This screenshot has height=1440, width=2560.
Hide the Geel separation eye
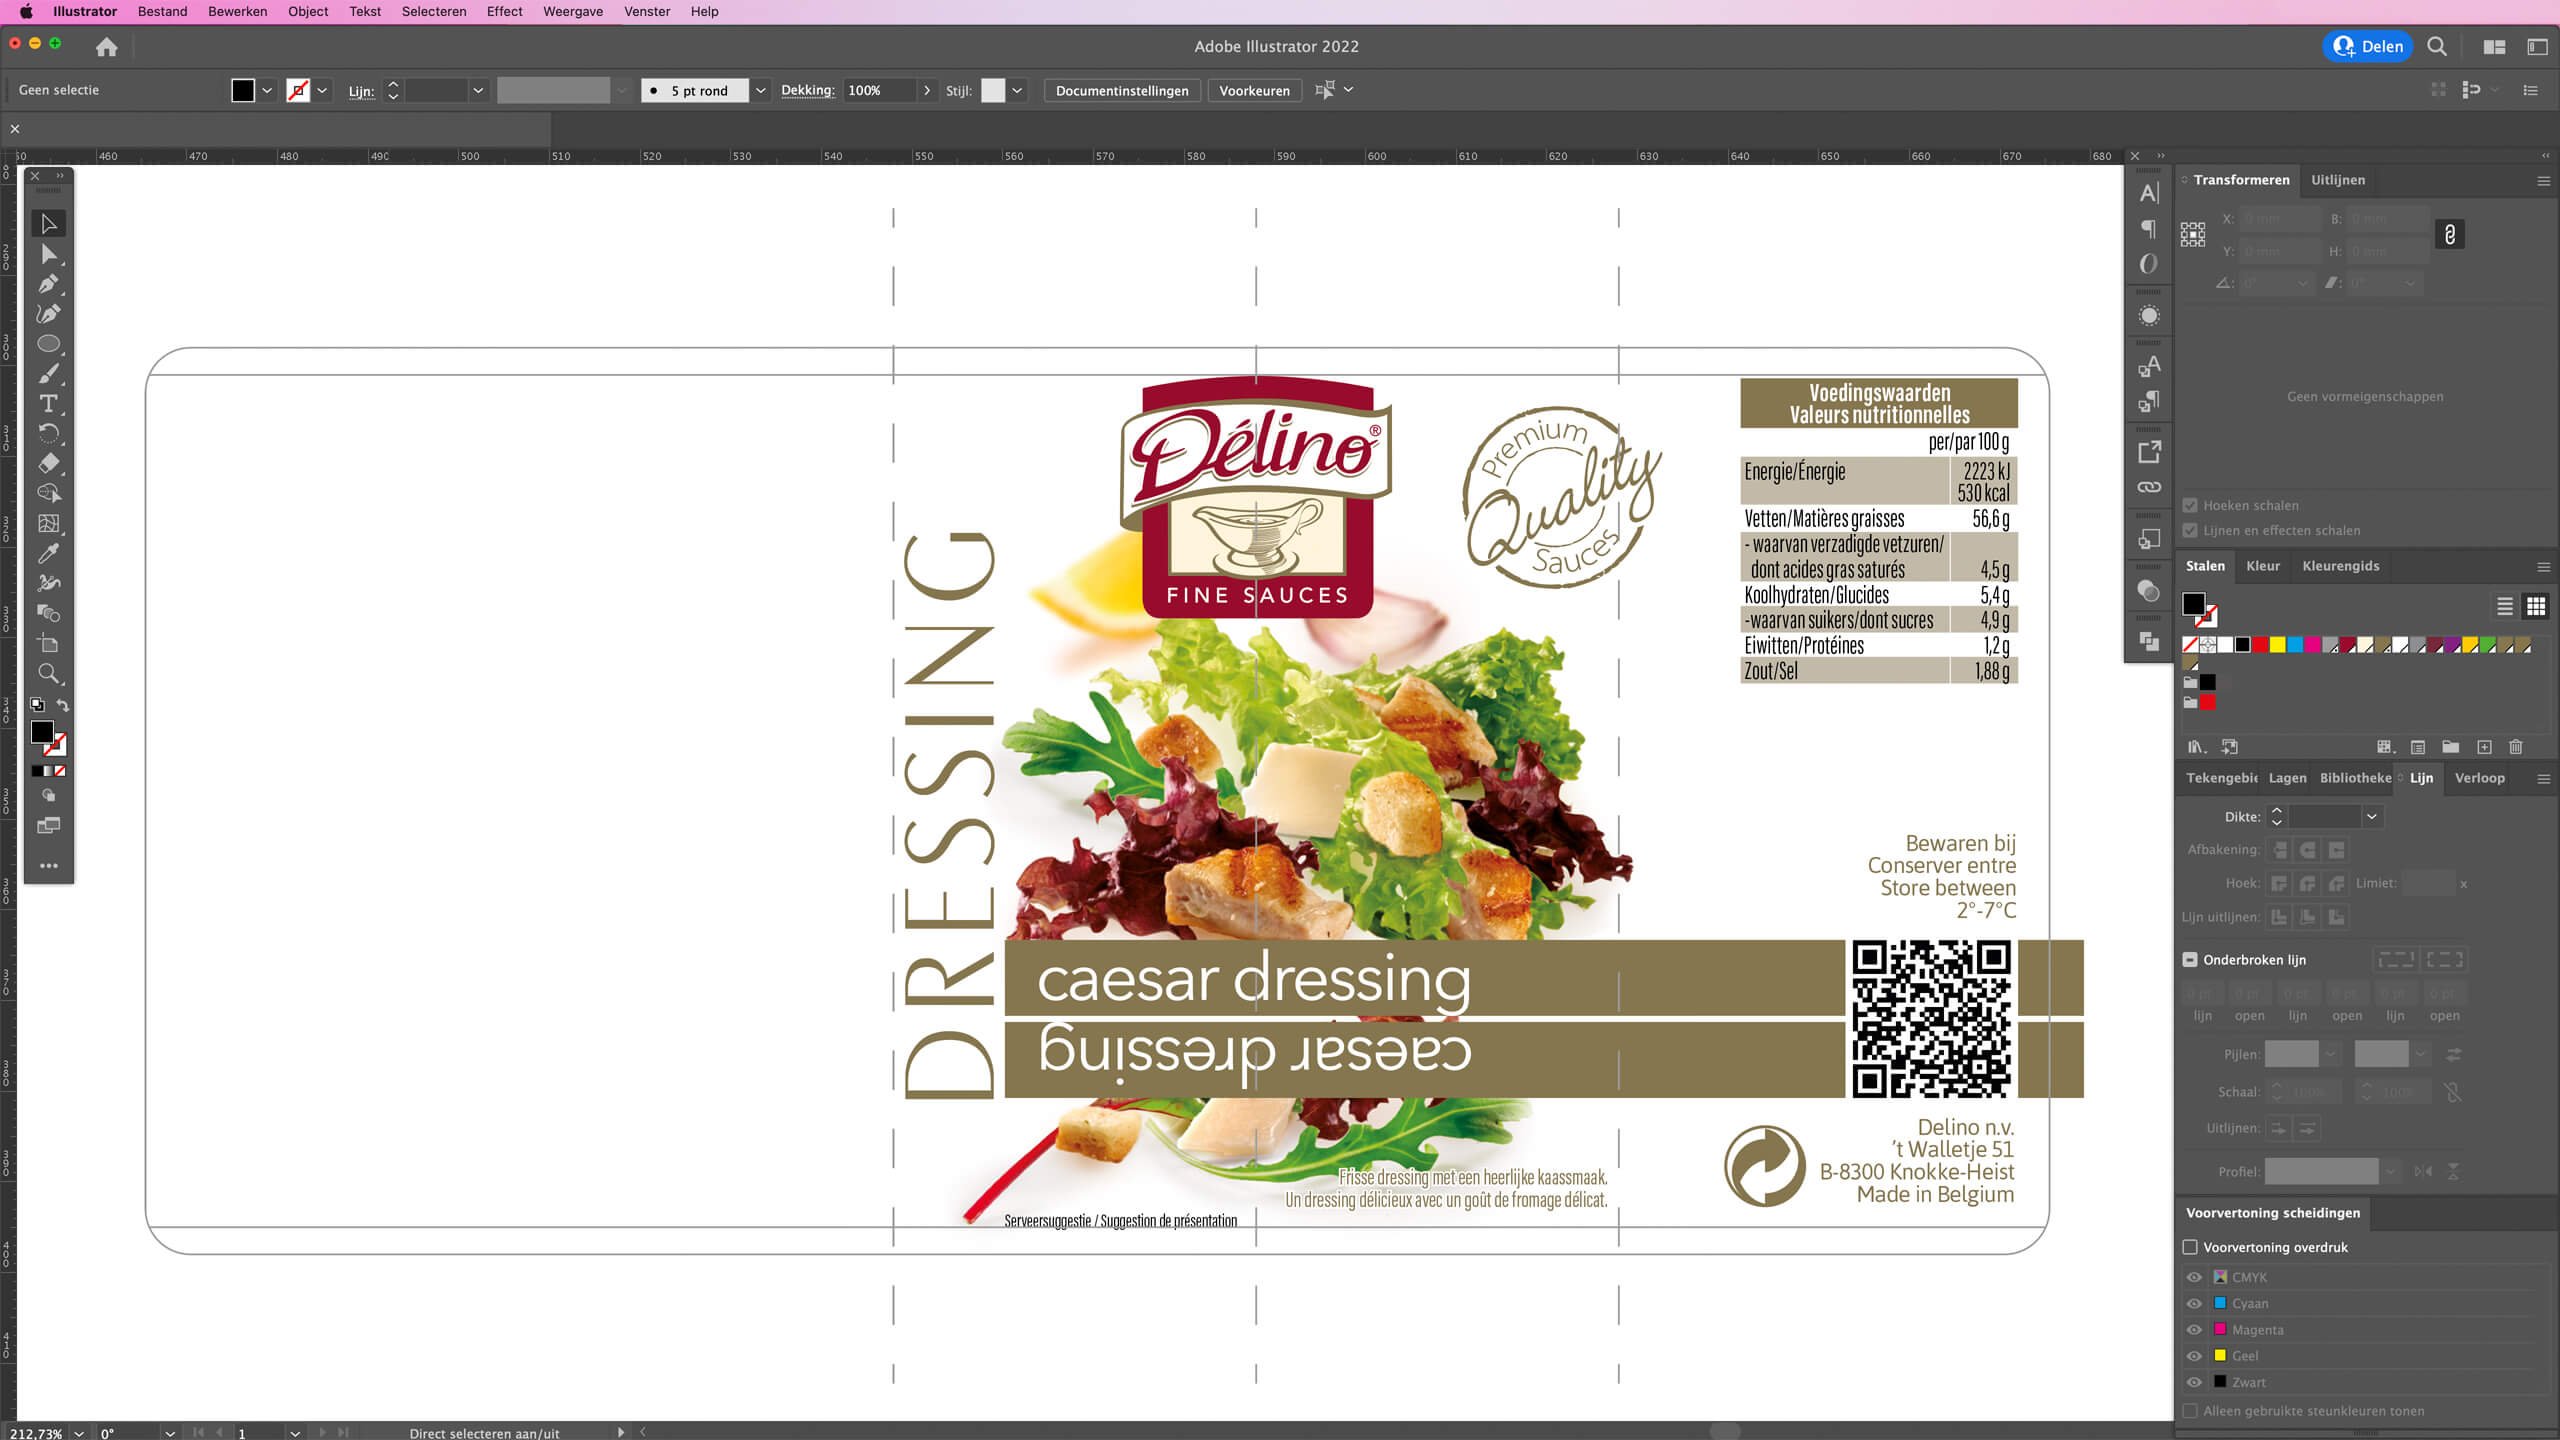click(x=2194, y=1356)
